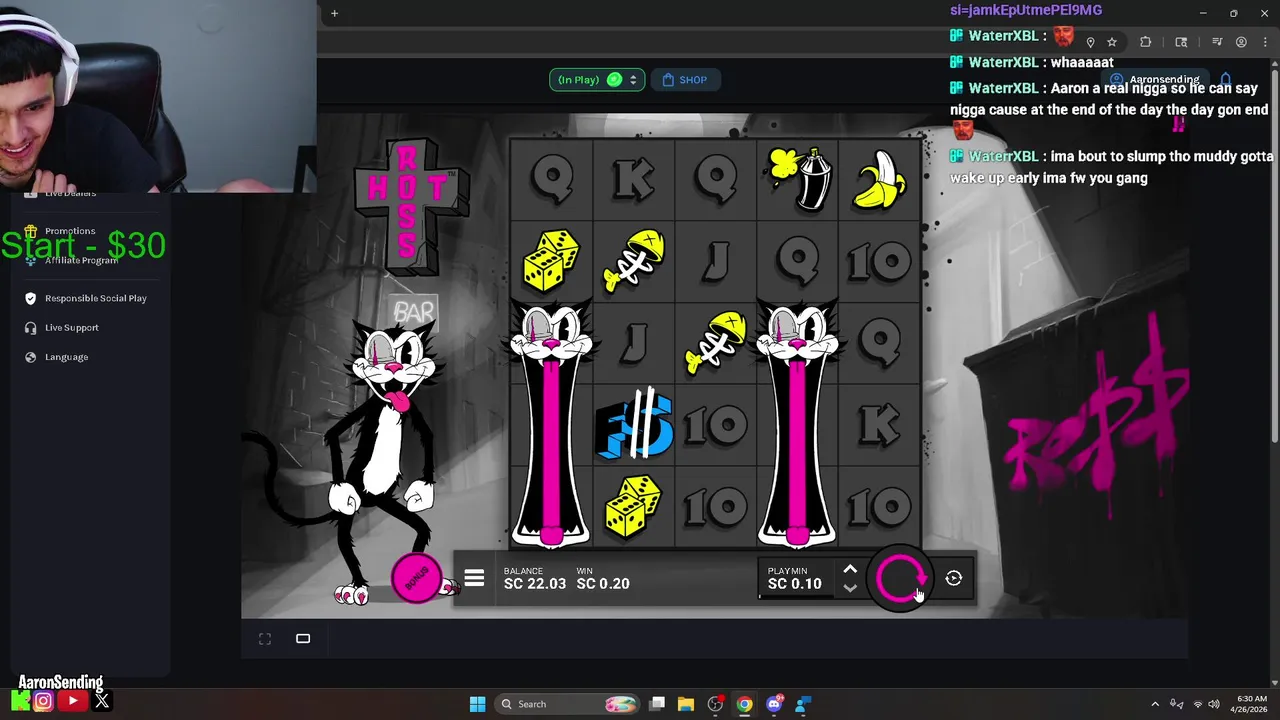This screenshot has height=720, width=1280.
Task: Click the Live Support headset icon
Action: (x=30, y=327)
